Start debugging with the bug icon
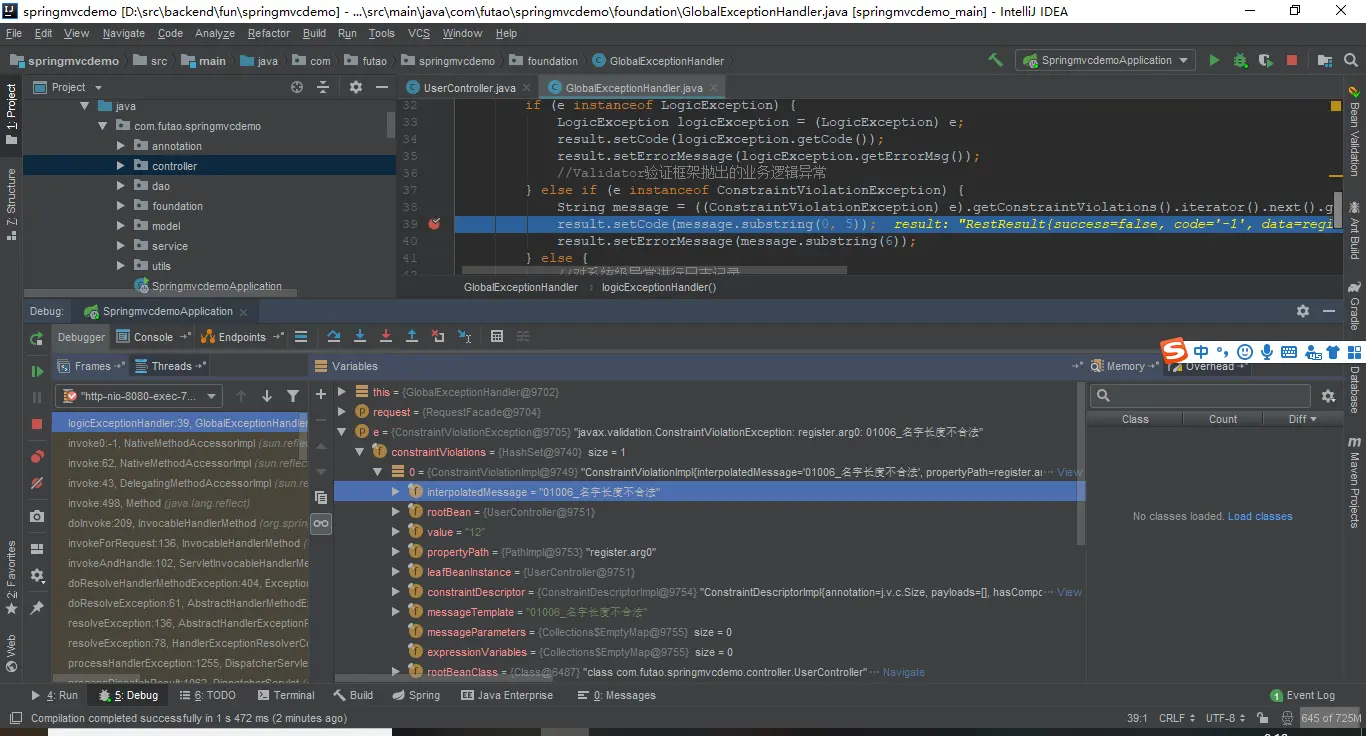The width and height of the screenshot is (1366, 736). point(1240,60)
